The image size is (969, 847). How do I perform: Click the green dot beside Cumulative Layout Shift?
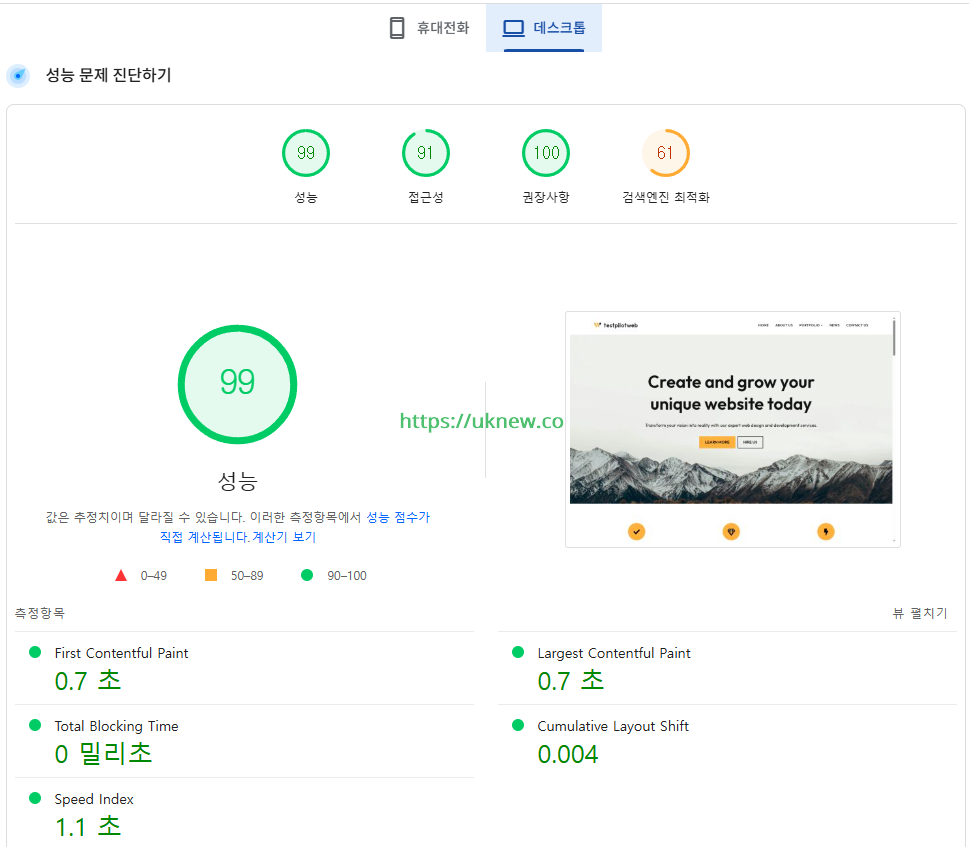[517, 726]
